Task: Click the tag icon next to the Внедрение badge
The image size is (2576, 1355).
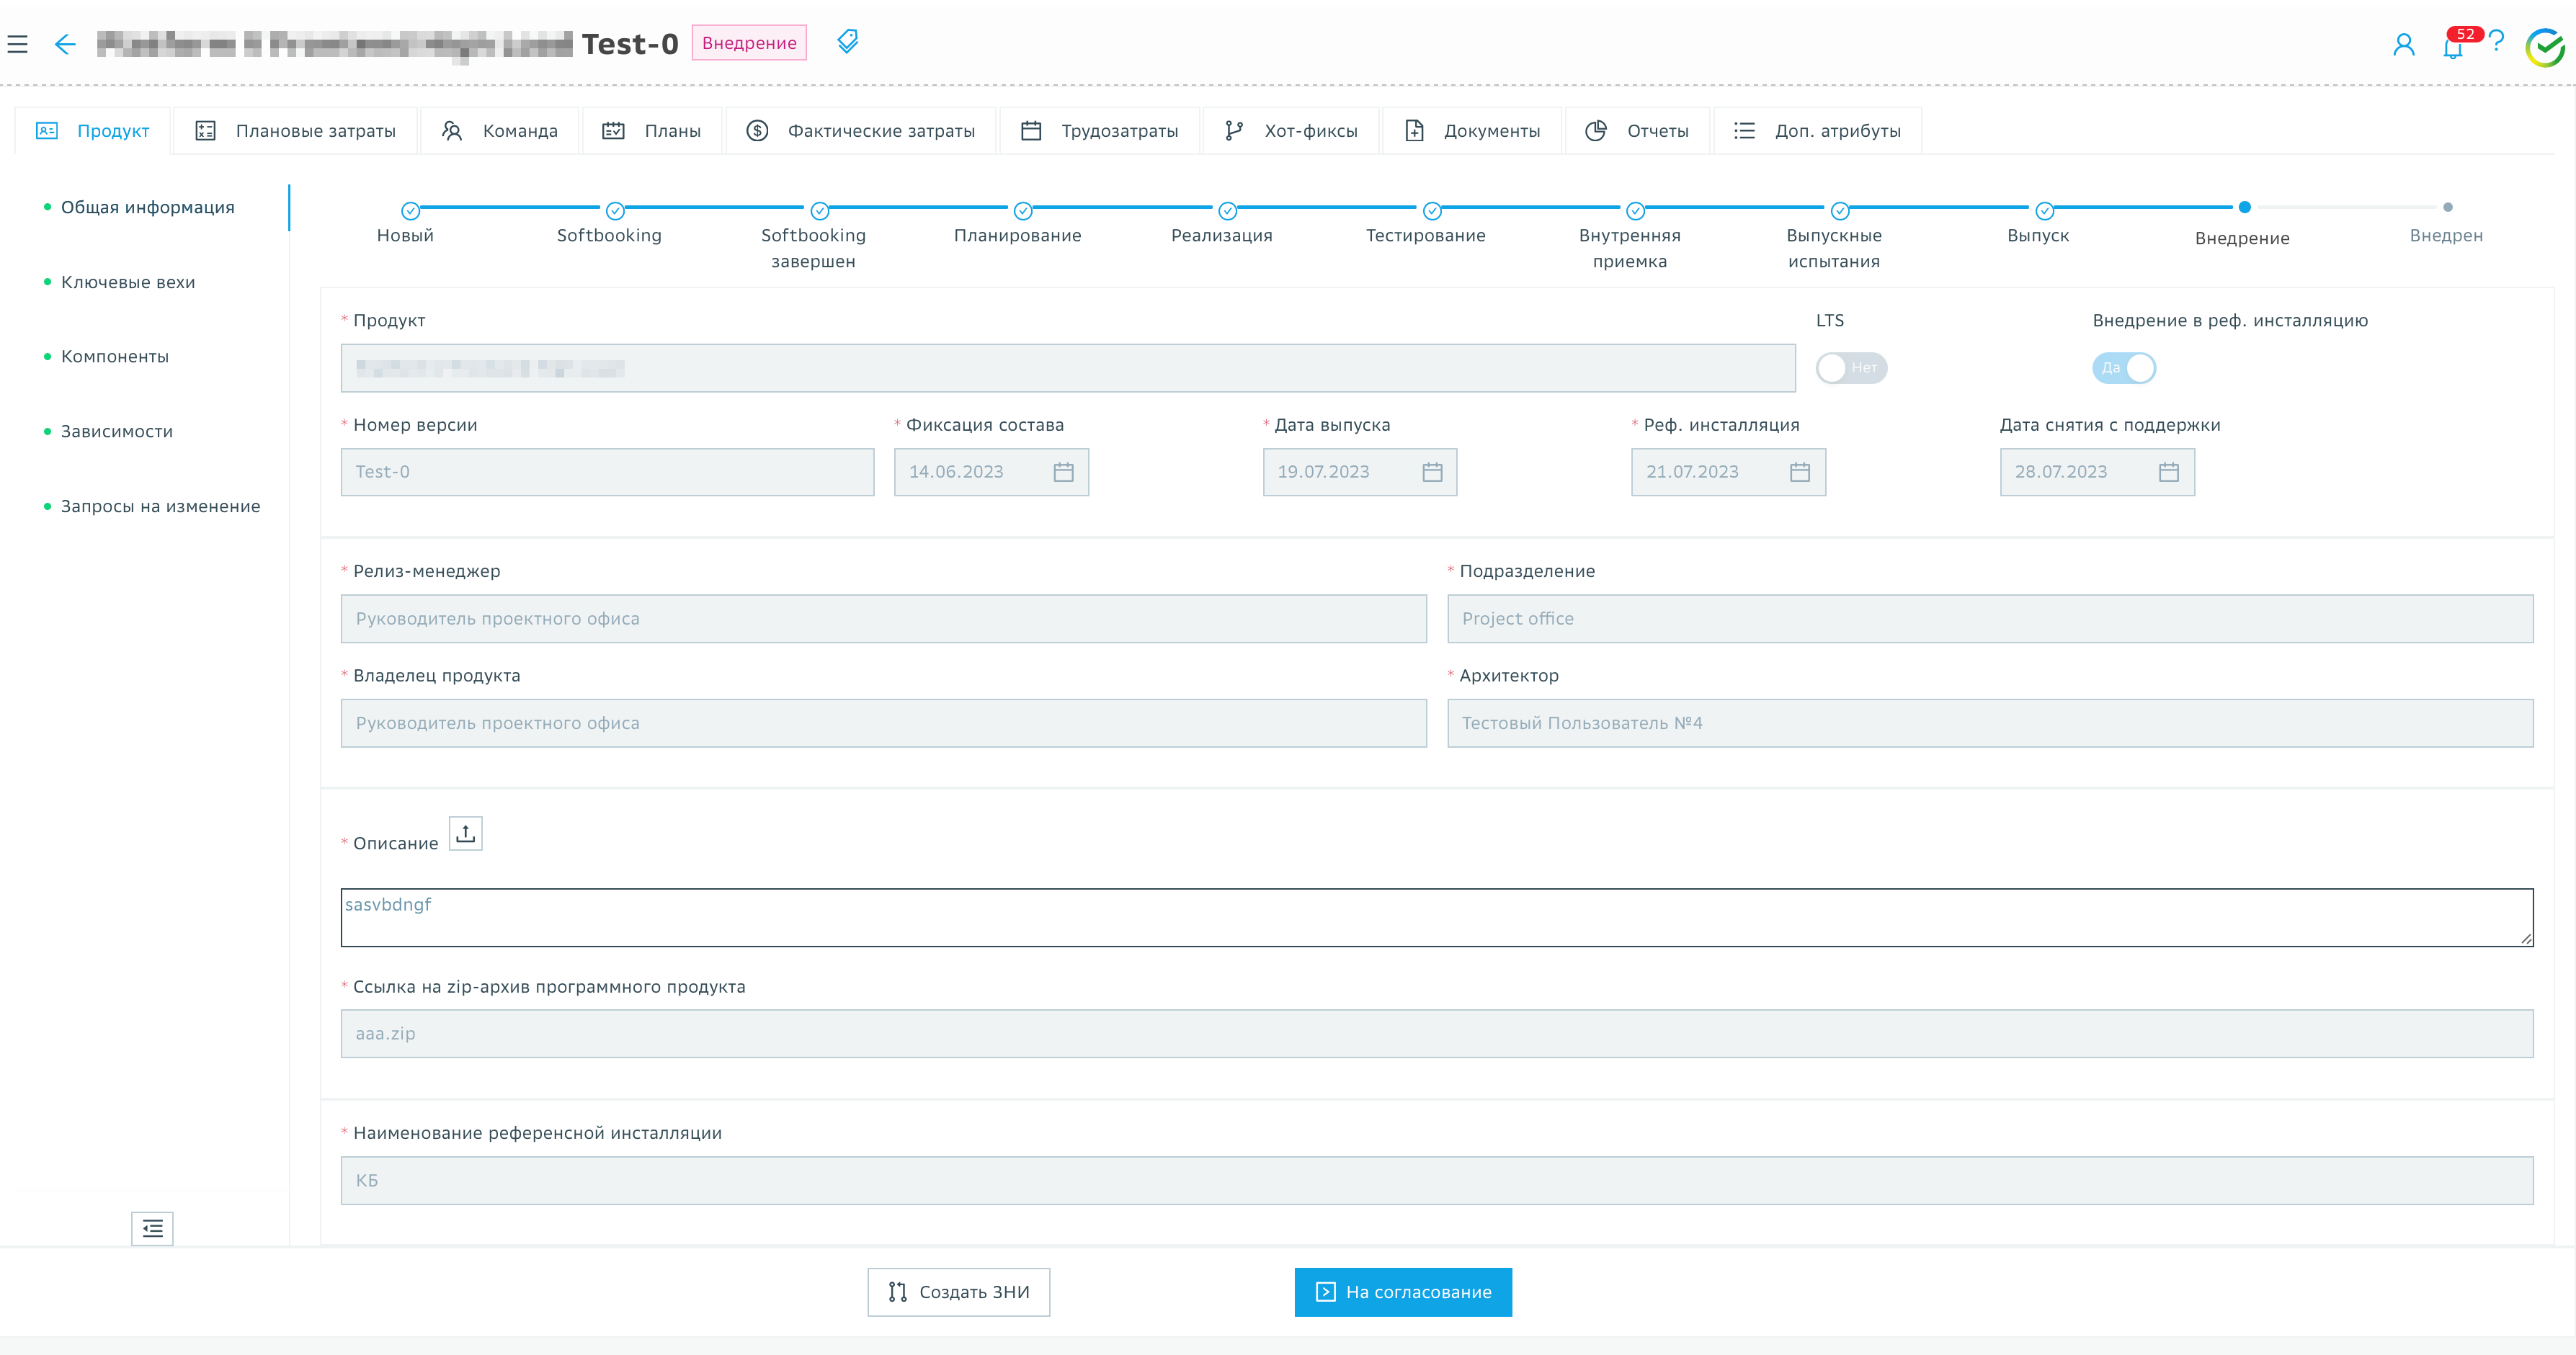Action: coord(847,42)
